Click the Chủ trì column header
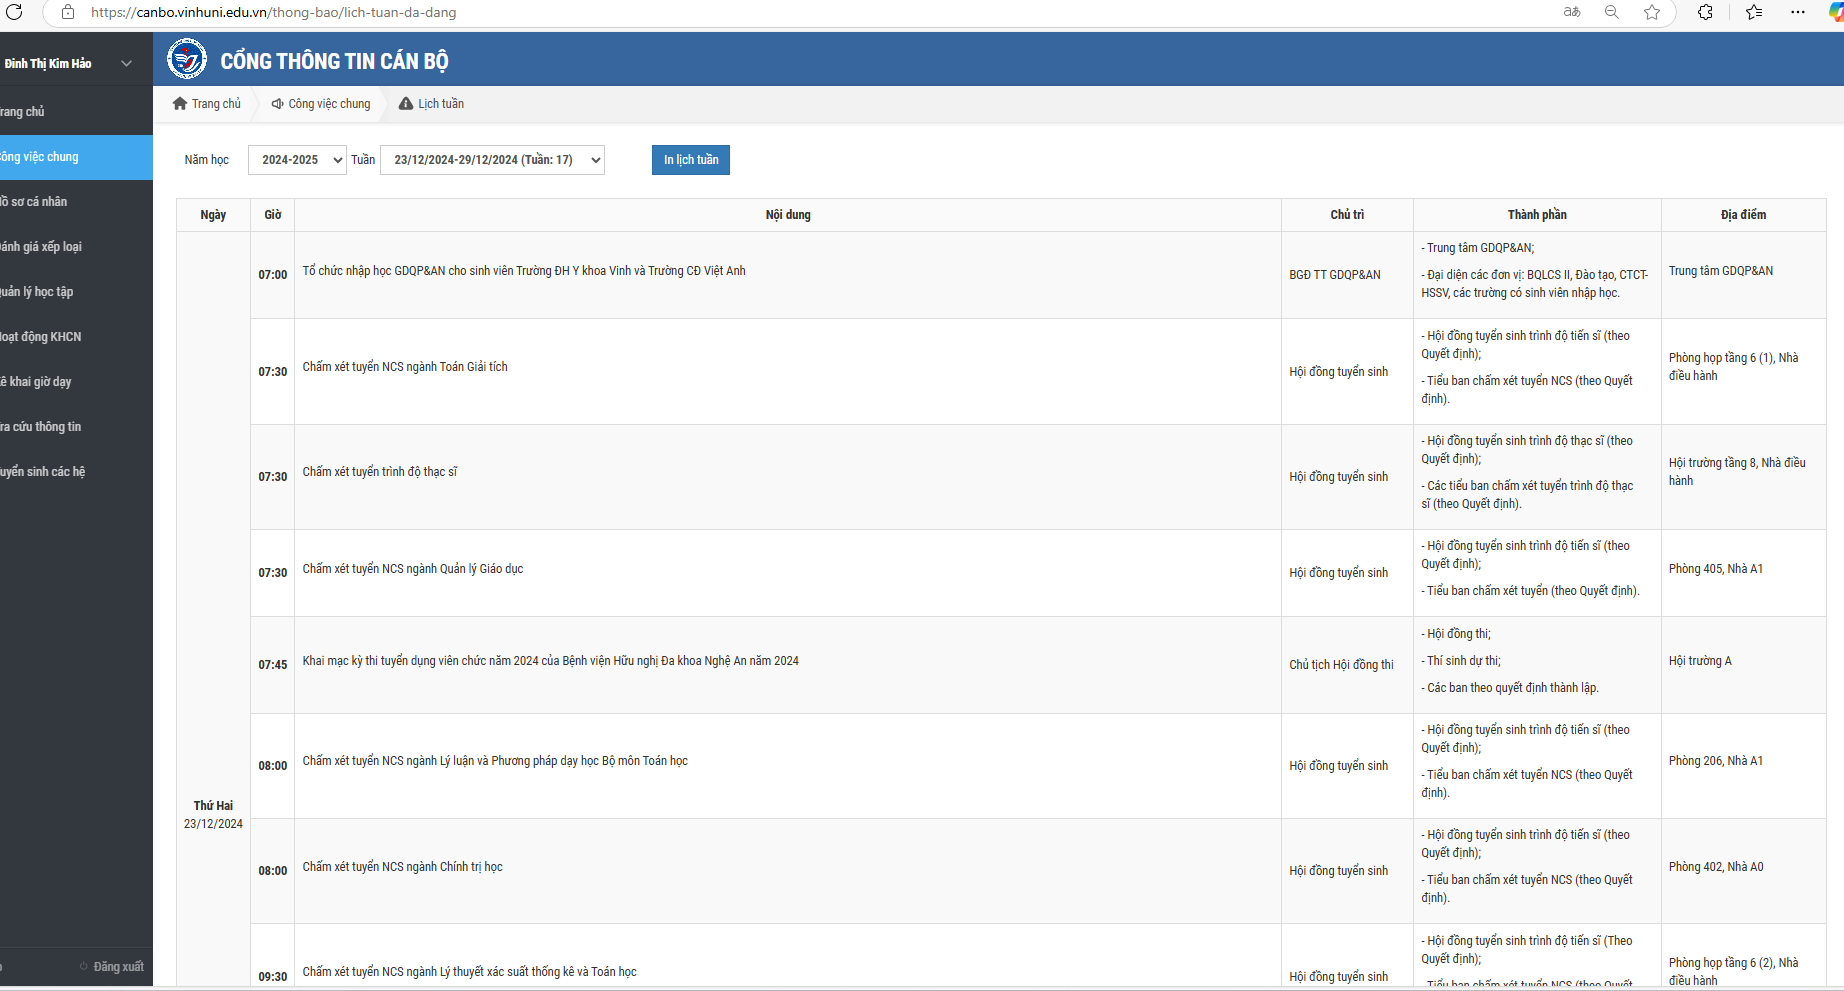1844x991 pixels. [1347, 215]
